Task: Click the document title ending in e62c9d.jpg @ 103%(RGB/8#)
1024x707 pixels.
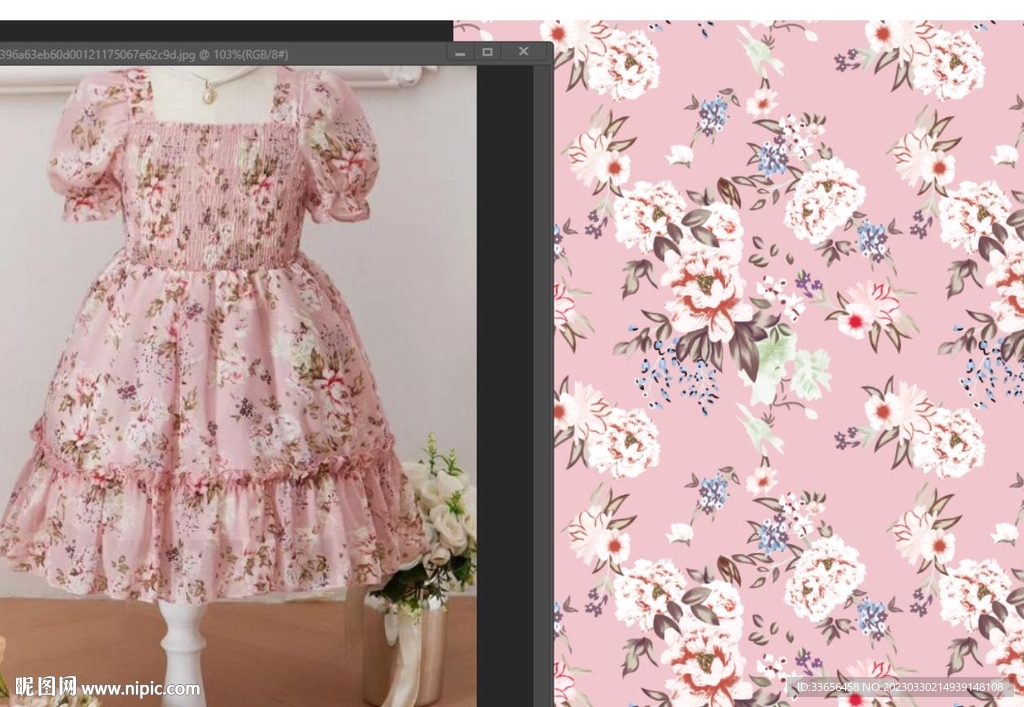Action: pos(144,54)
